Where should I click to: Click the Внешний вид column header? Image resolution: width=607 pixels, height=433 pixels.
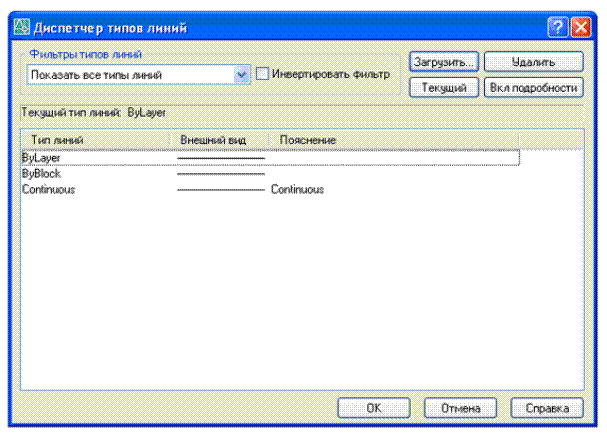(219, 140)
